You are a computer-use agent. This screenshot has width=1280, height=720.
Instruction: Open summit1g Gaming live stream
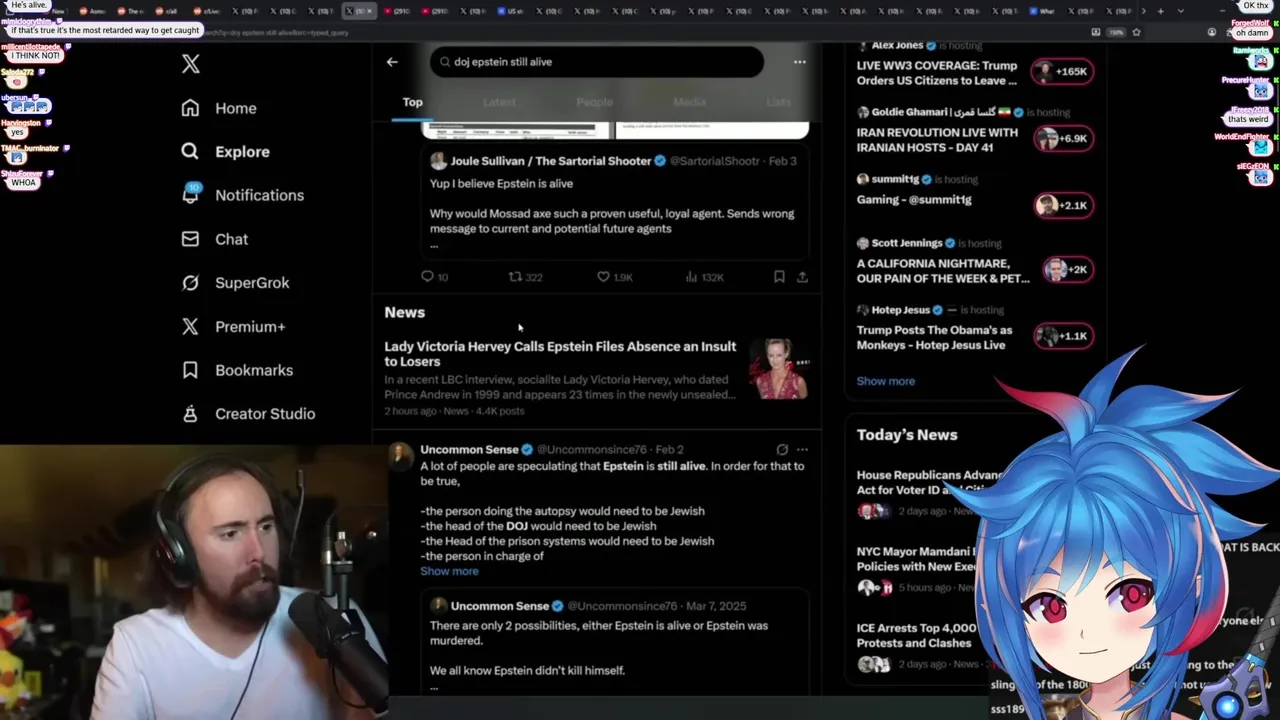(x=914, y=200)
